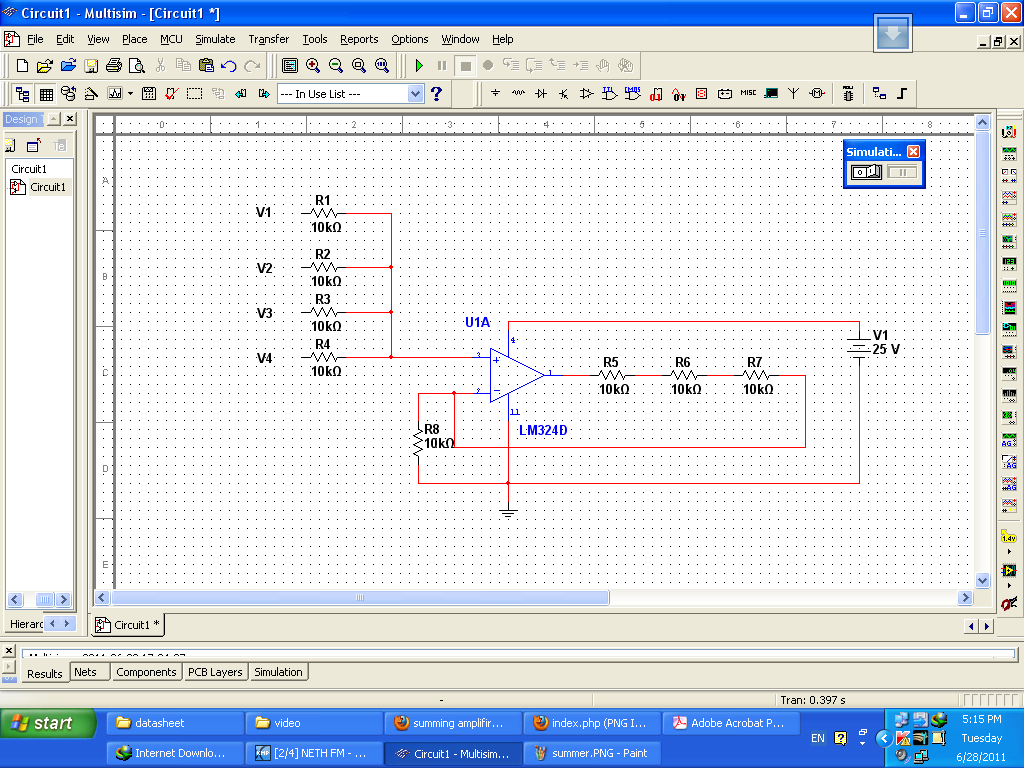Place an MCU chip component
Viewport: 1024px width, 768px height.
848,93
